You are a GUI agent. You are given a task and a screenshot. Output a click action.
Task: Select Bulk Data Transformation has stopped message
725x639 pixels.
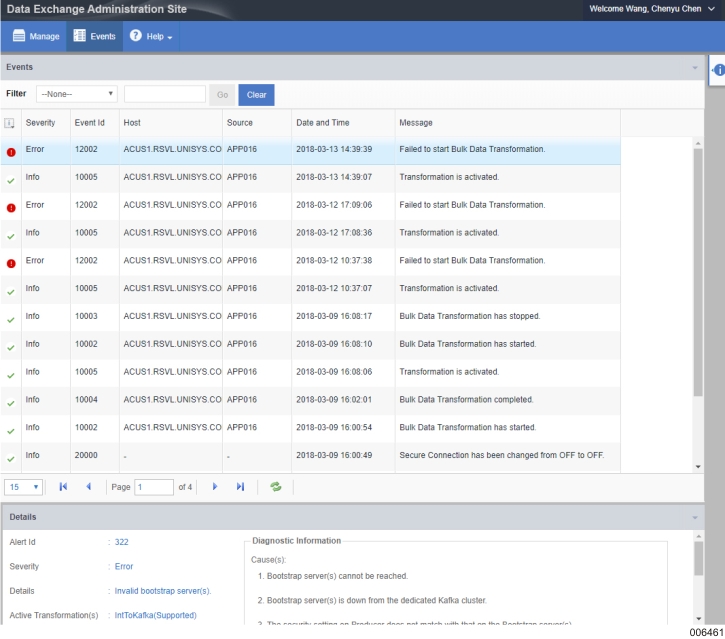click(469, 316)
